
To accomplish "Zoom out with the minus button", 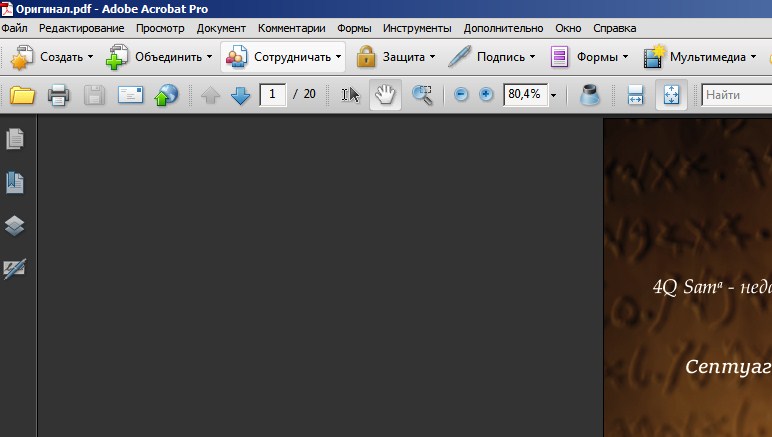I will click(x=461, y=94).
